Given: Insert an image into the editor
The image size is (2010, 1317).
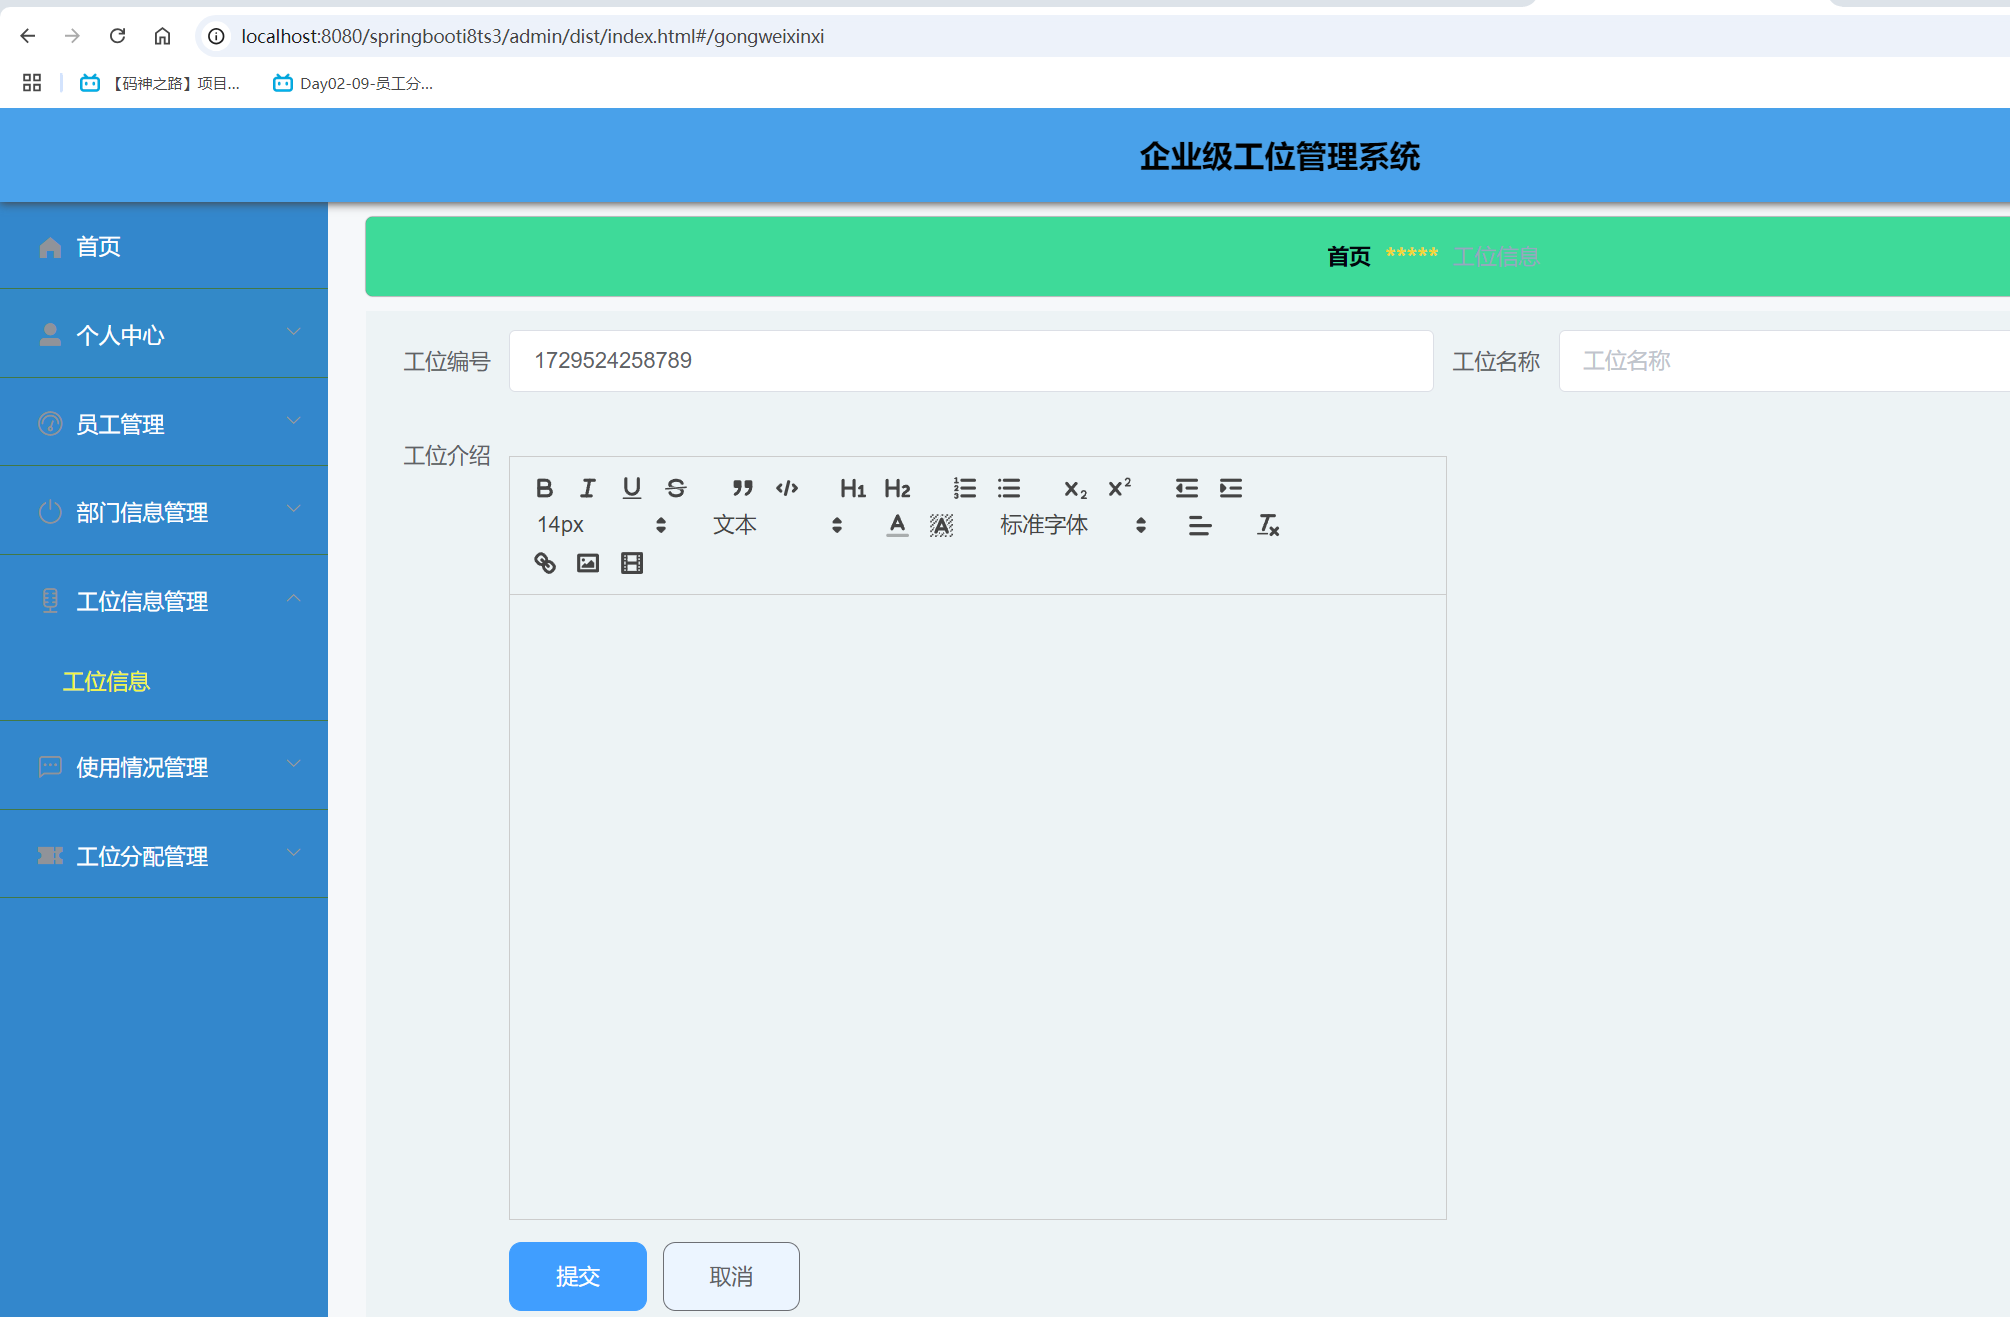Looking at the screenshot, I should click(588, 562).
